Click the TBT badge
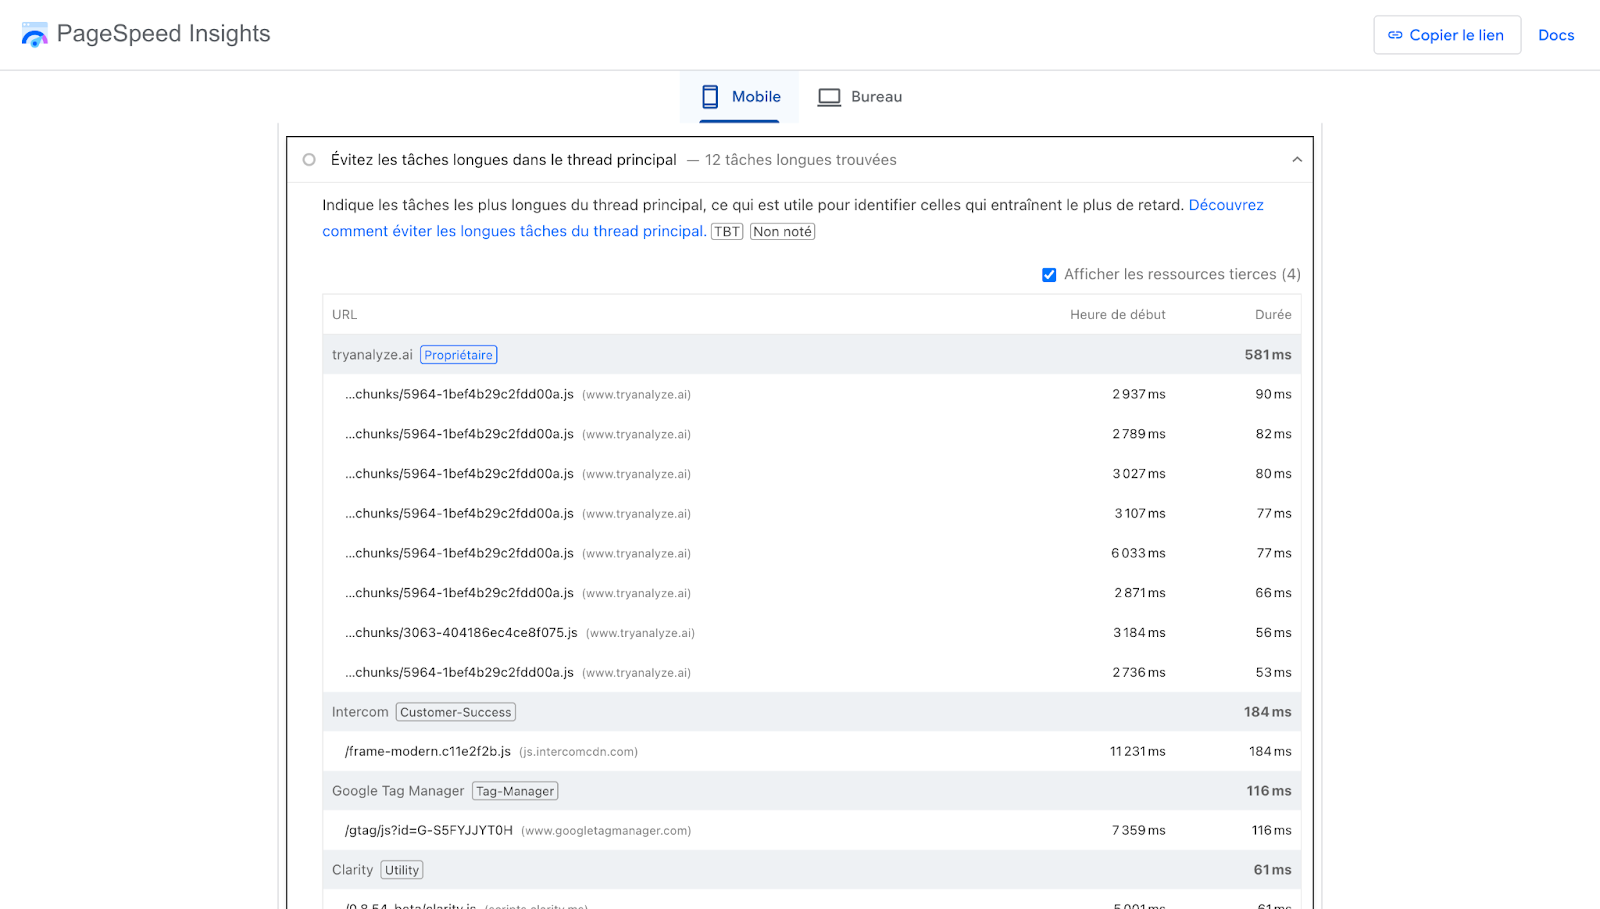 tap(727, 231)
